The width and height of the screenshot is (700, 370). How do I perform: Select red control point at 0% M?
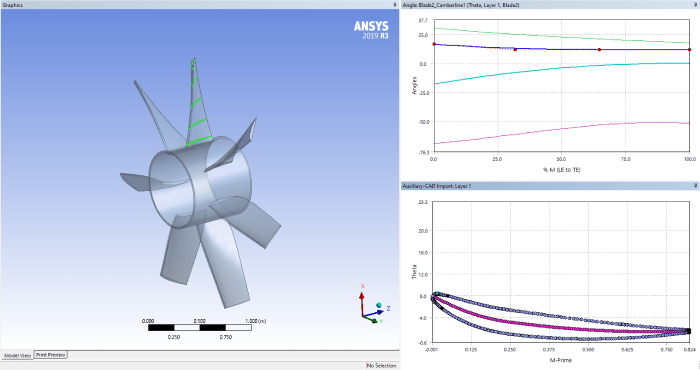pyautogui.click(x=434, y=44)
